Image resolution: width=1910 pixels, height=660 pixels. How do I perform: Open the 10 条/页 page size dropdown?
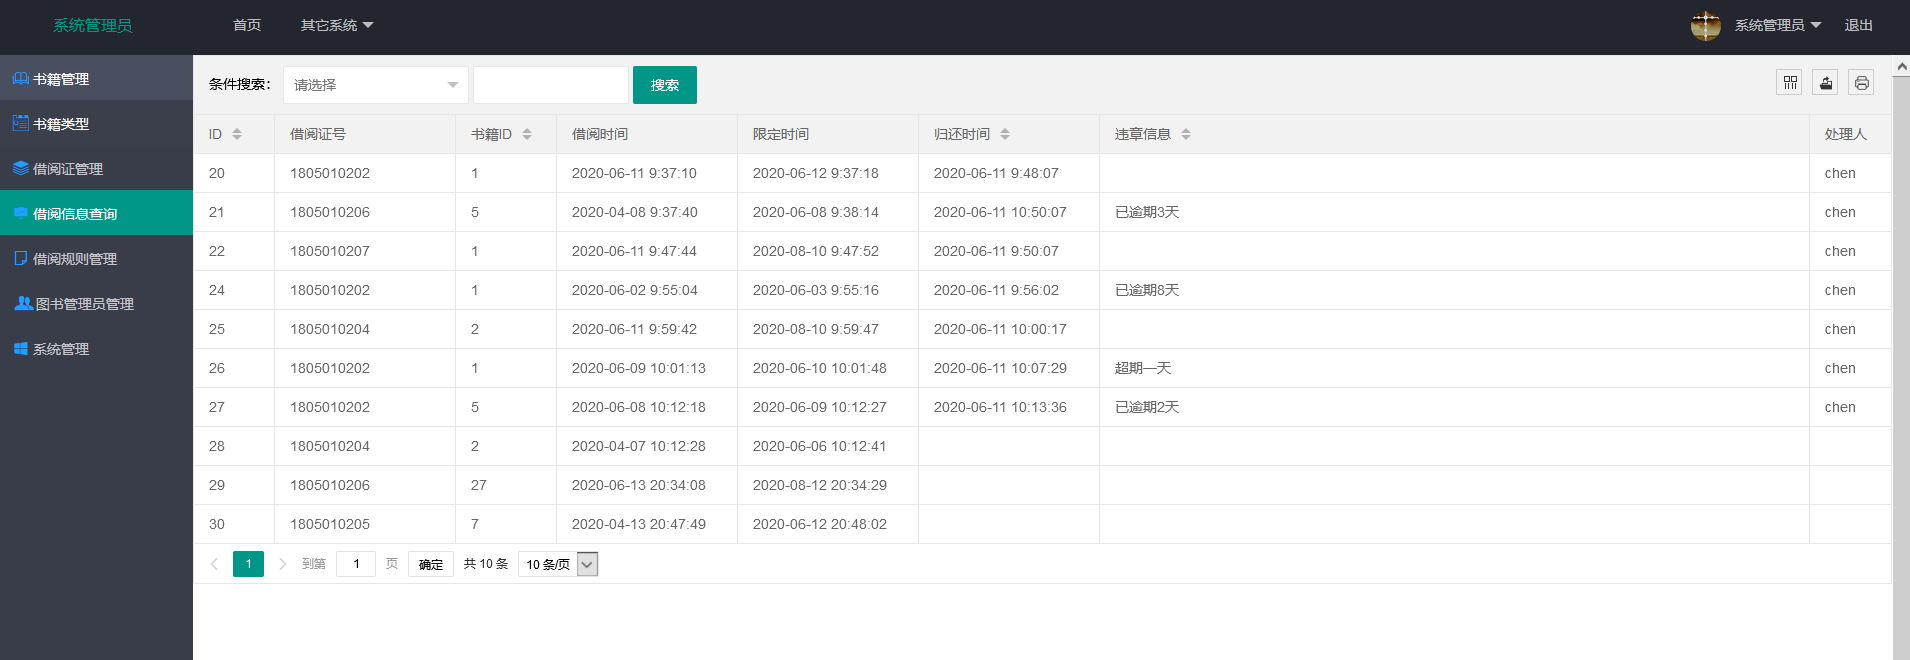[558, 564]
